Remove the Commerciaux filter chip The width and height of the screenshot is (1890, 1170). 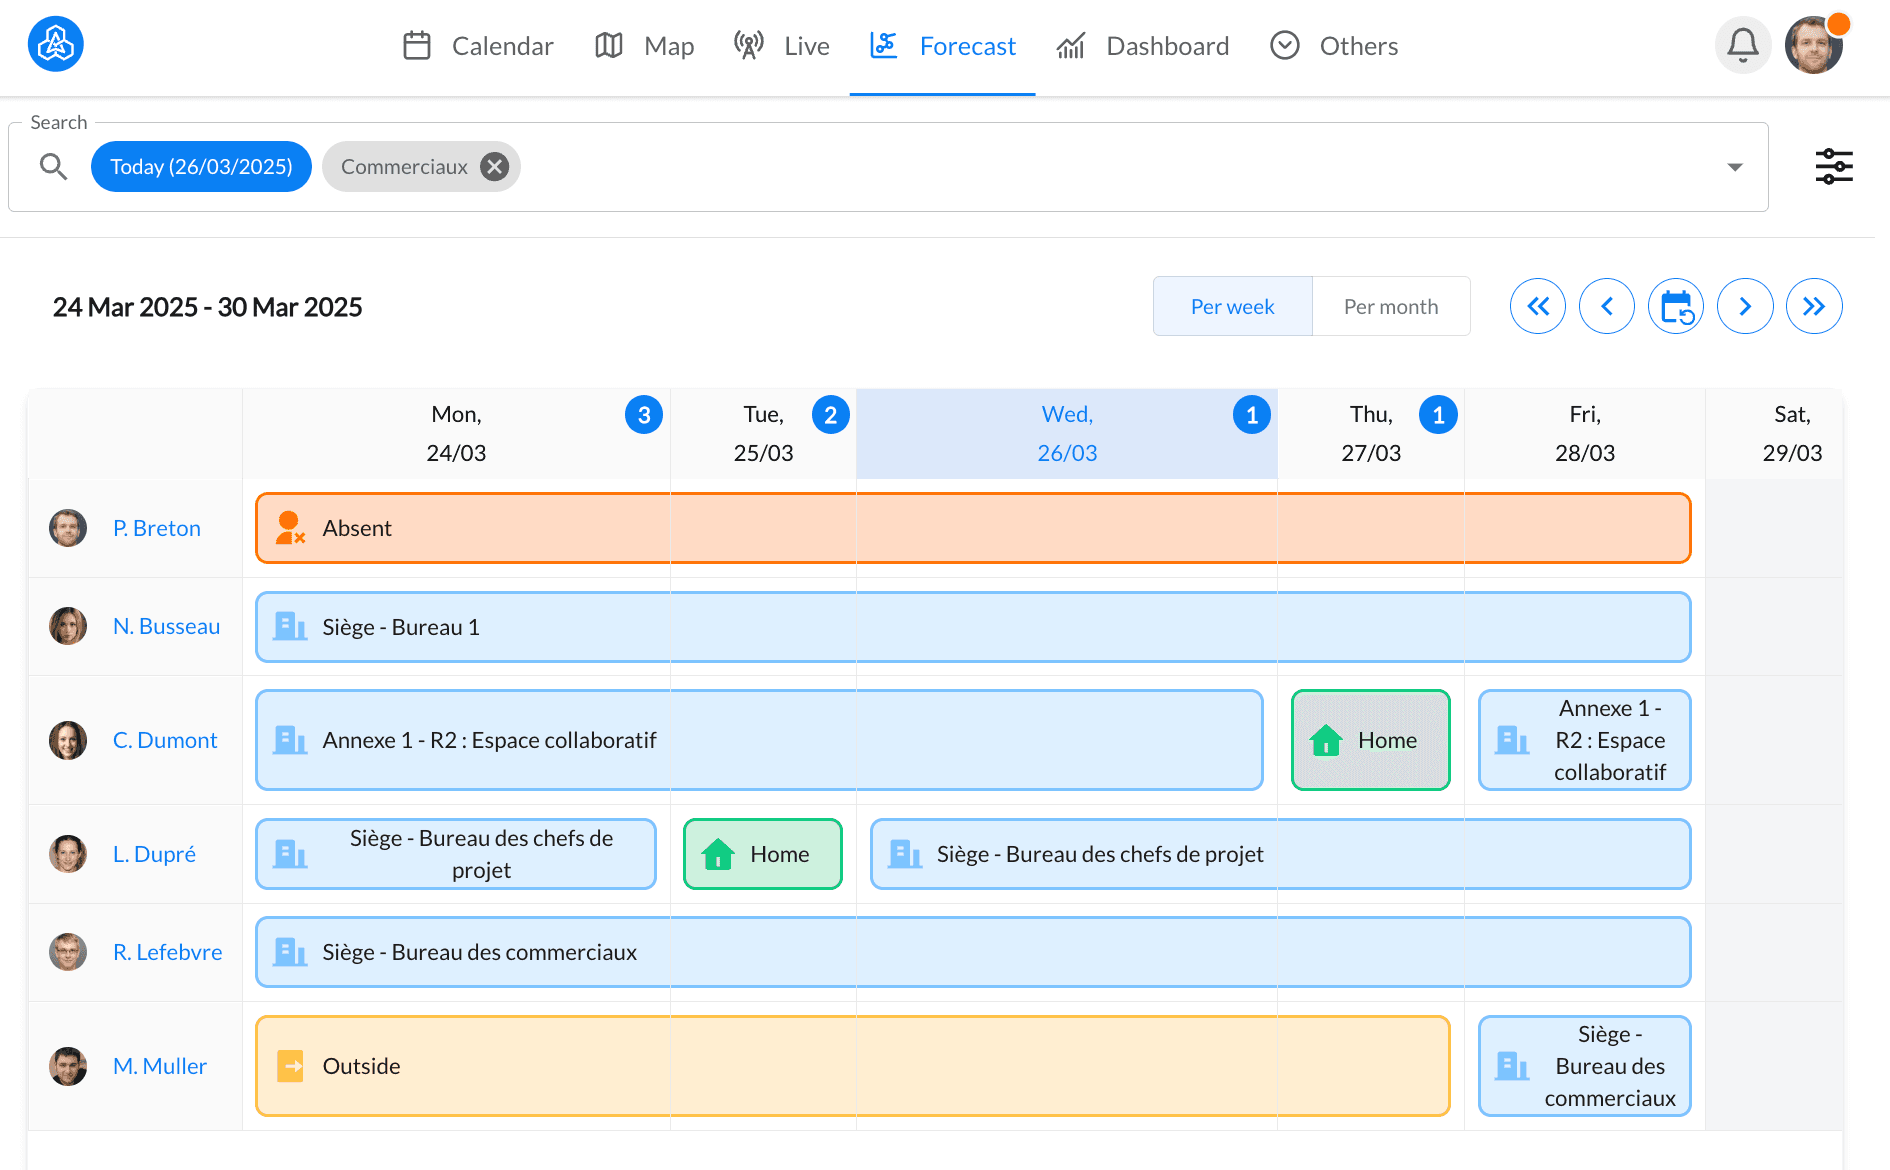point(494,166)
